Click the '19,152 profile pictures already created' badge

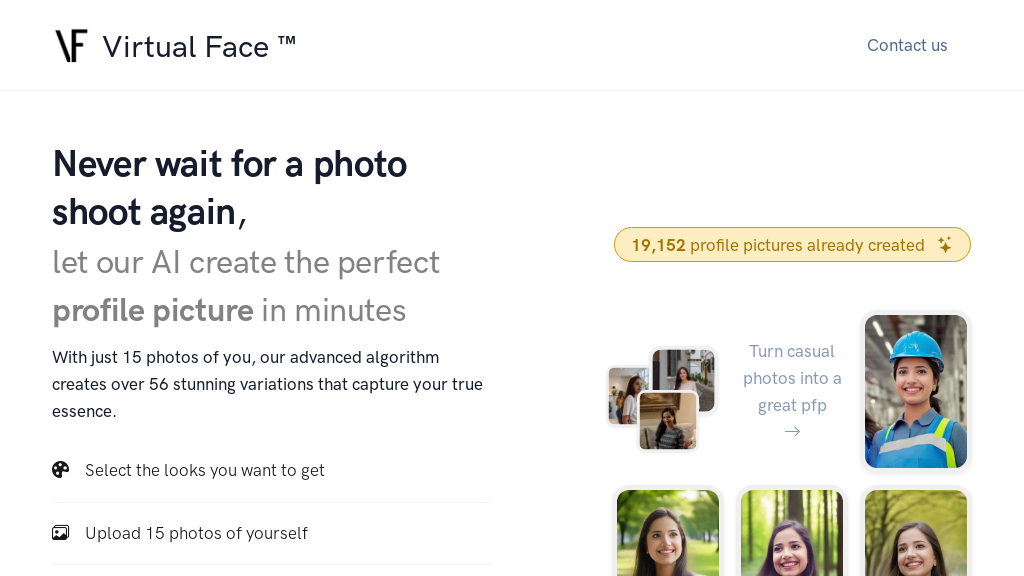pos(792,244)
